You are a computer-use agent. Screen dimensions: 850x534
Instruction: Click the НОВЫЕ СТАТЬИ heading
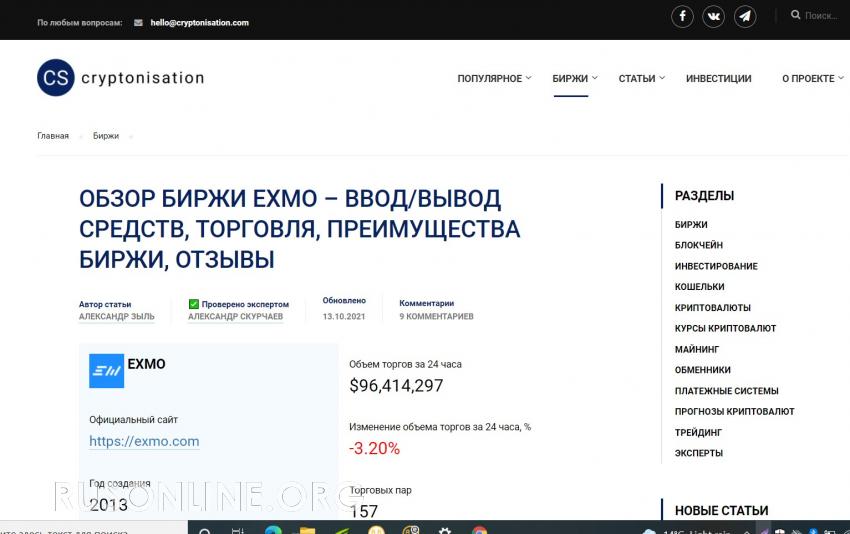tap(722, 511)
